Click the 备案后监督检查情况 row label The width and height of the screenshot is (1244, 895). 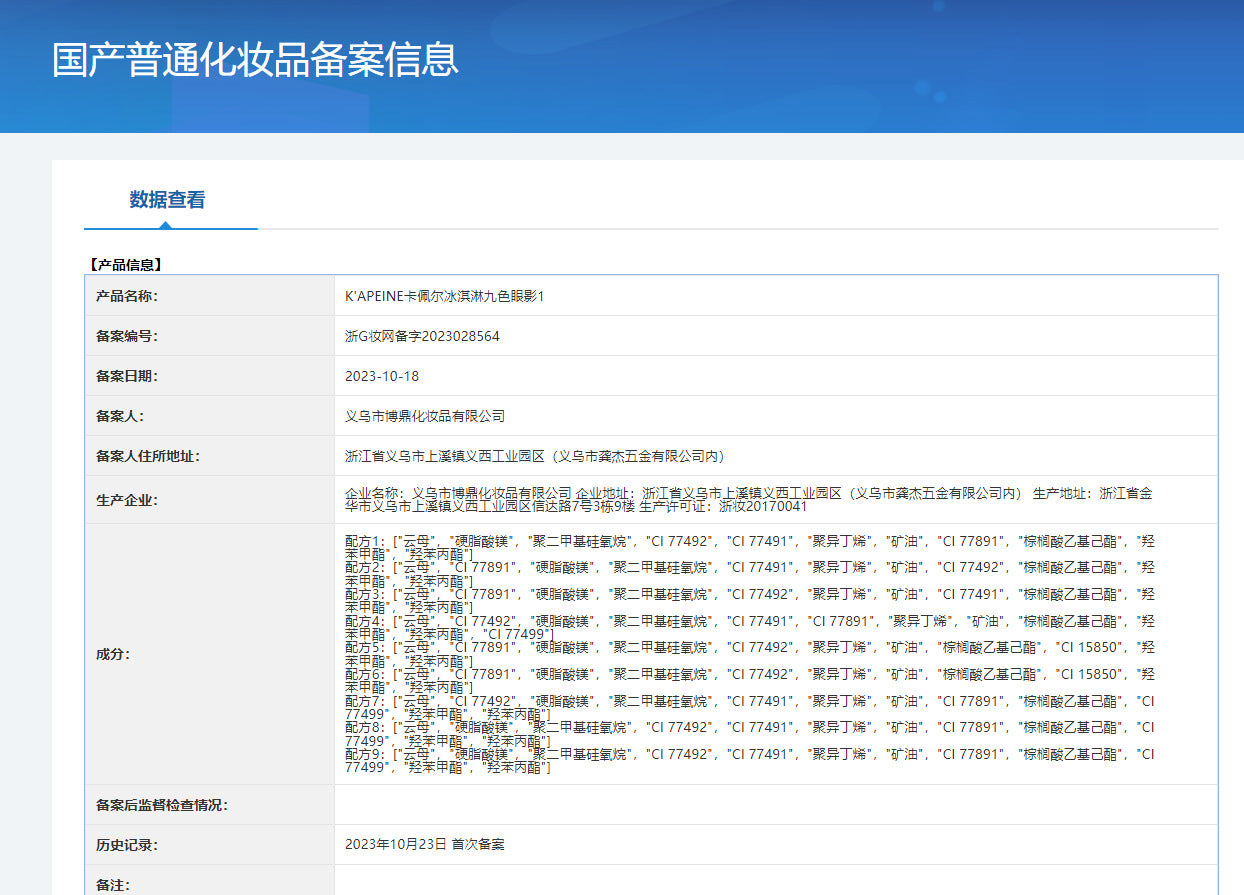[x=161, y=805]
